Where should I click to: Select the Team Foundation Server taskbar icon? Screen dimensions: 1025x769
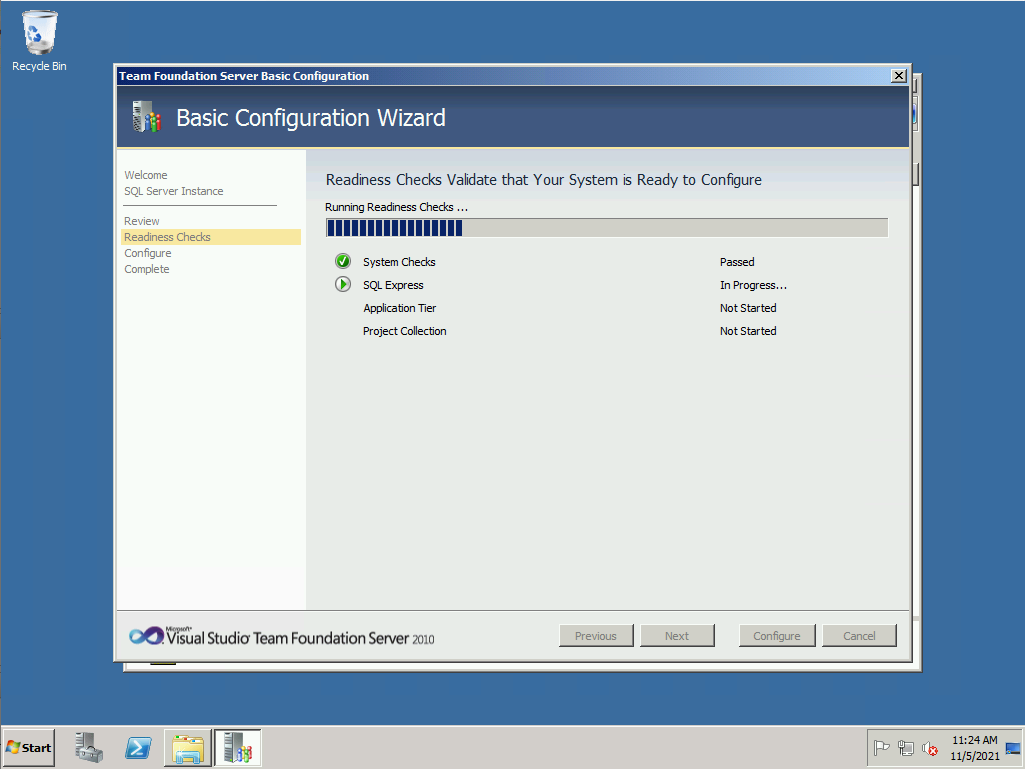tap(237, 748)
